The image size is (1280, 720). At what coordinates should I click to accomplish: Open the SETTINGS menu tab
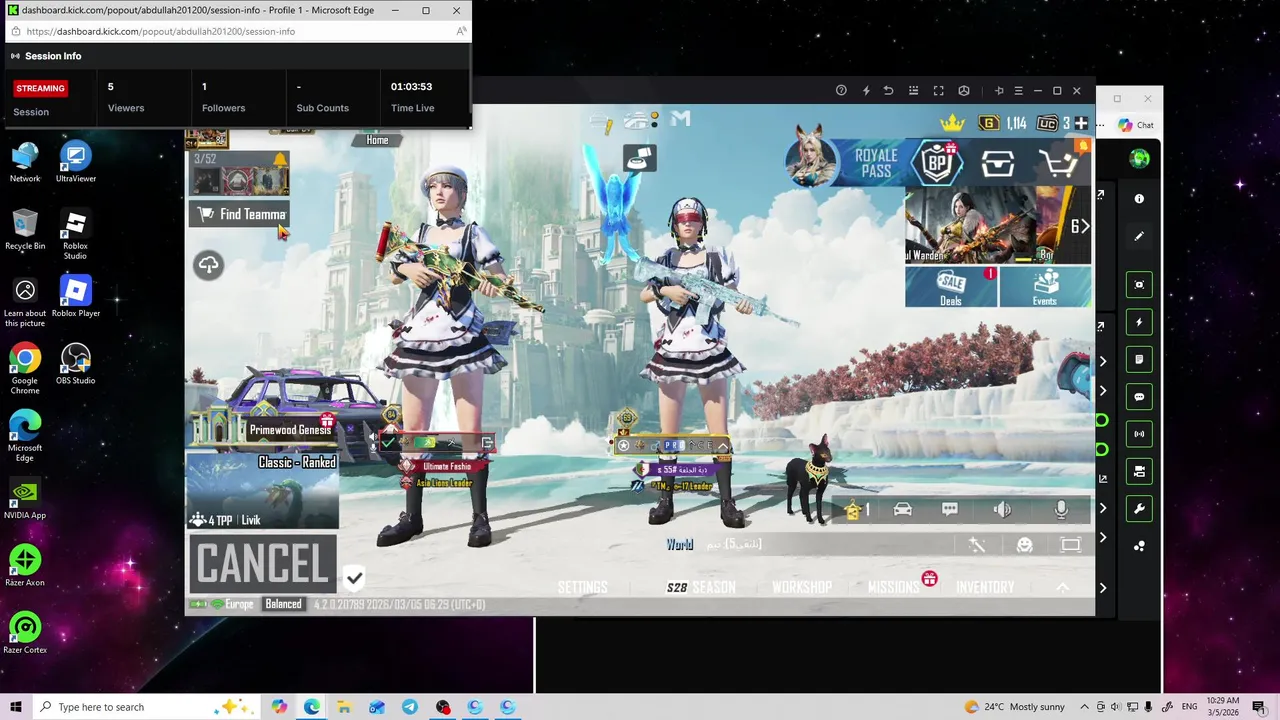tap(582, 587)
